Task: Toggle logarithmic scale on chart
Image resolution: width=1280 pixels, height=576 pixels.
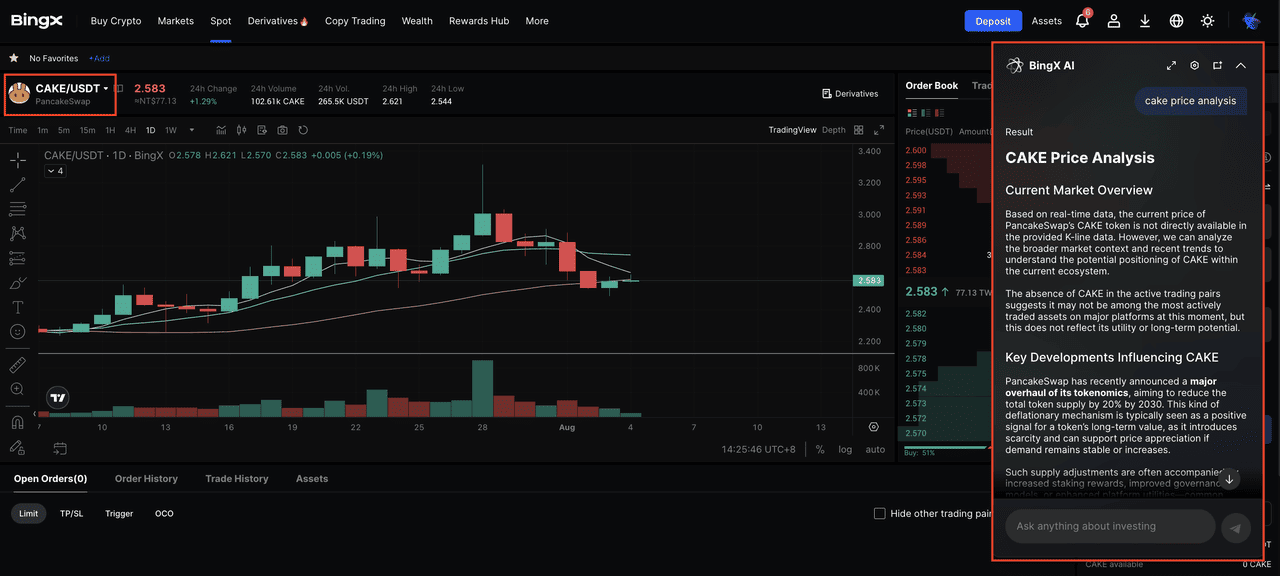Action: coord(845,450)
